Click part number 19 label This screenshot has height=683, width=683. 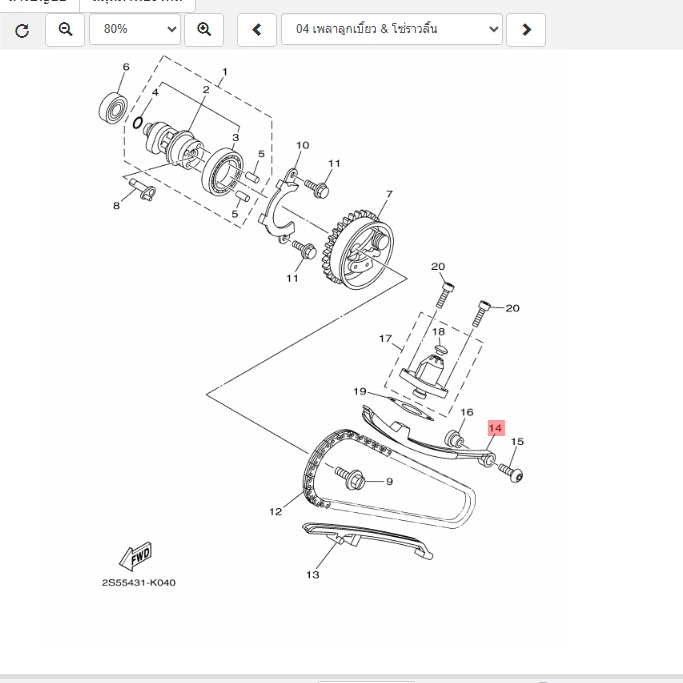click(360, 392)
